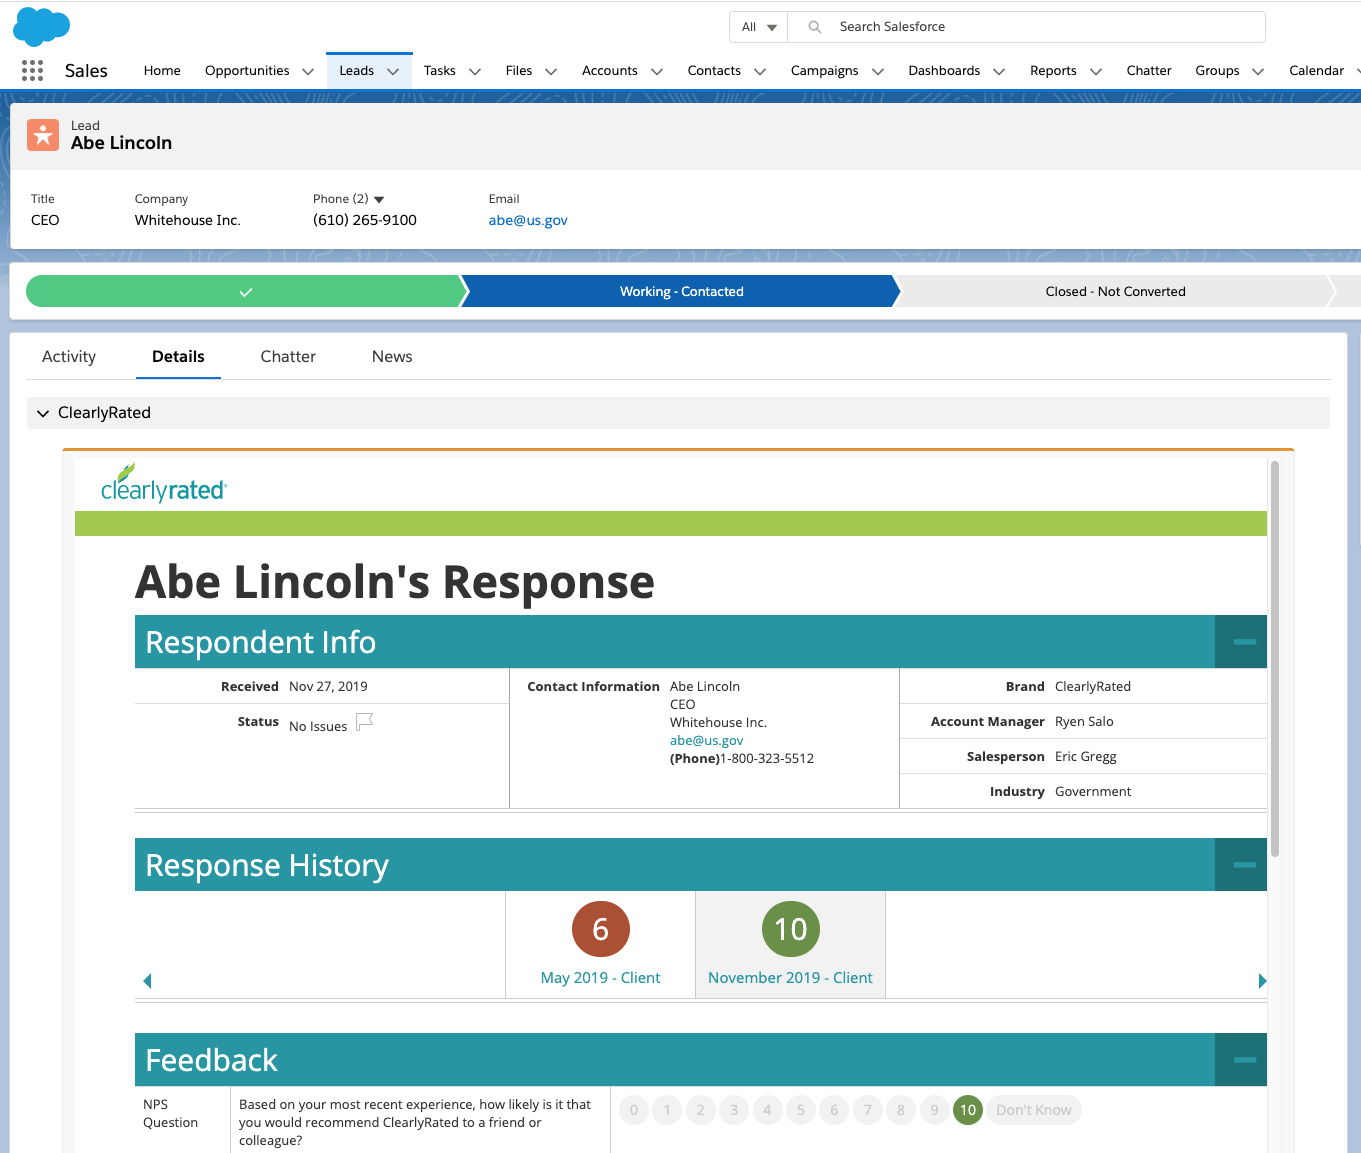Select NPS rating 0

[634, 1110]
